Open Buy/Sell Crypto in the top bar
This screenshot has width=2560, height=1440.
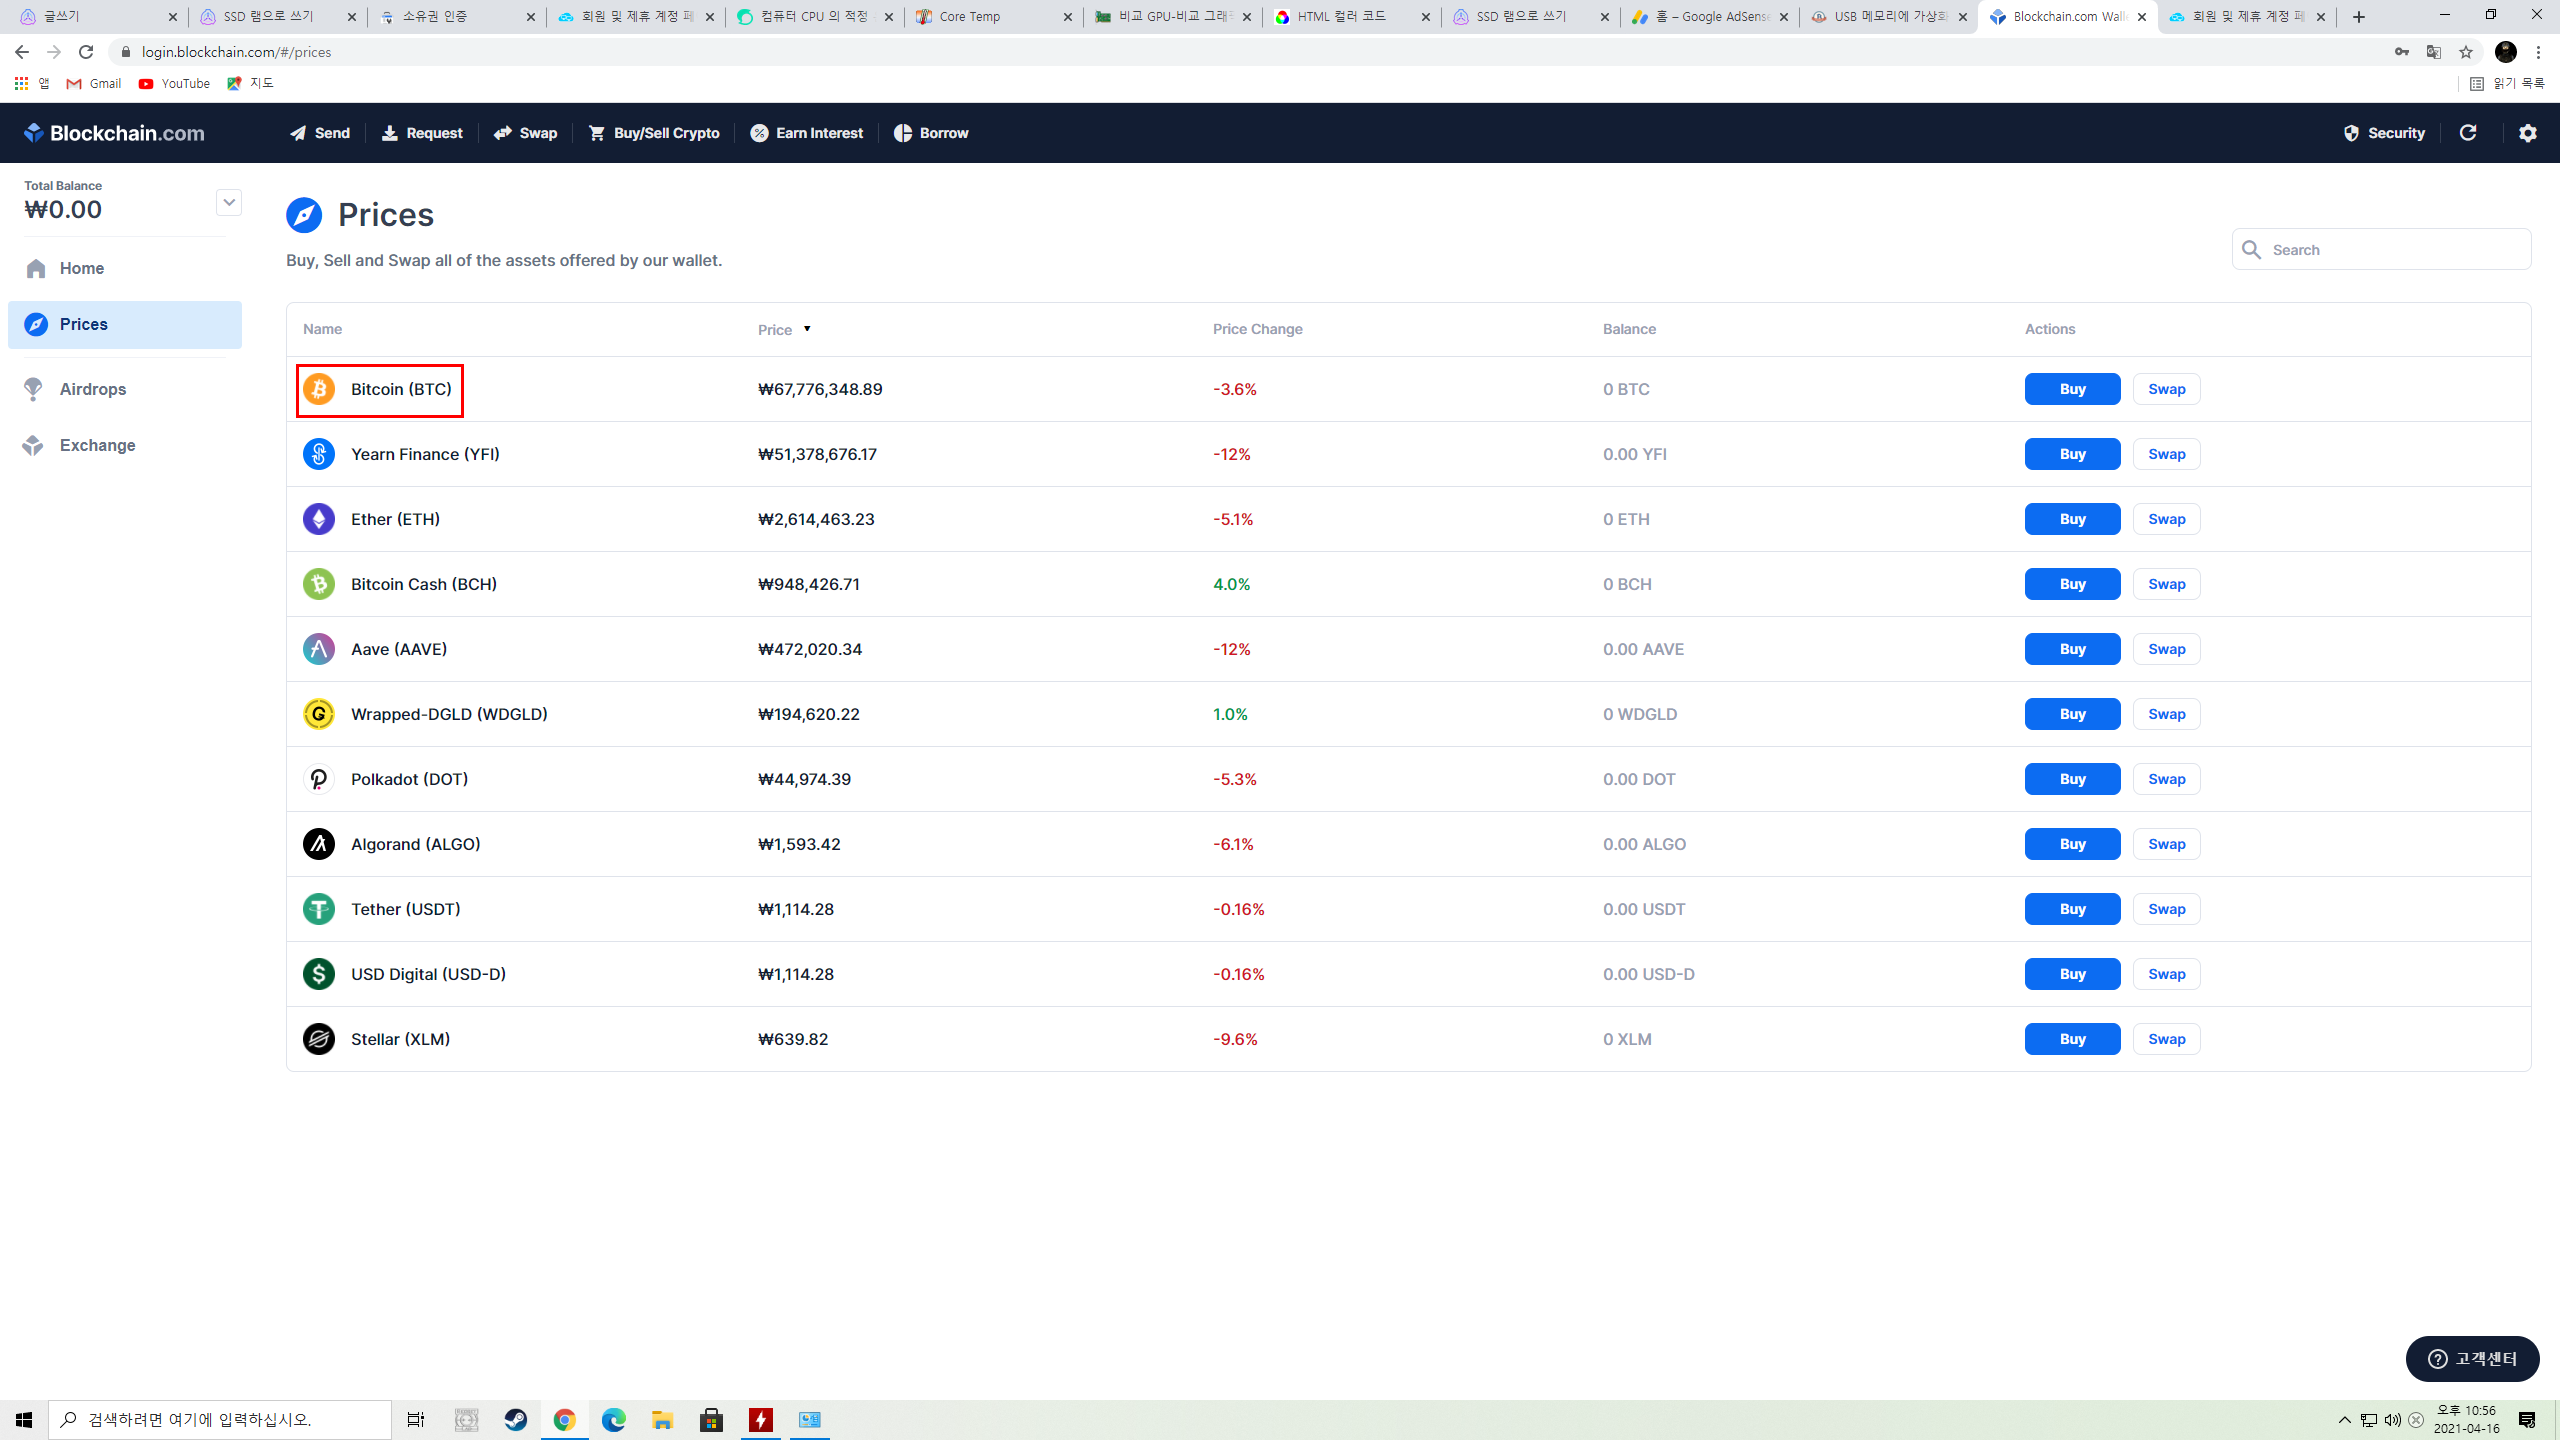(654, 133)
